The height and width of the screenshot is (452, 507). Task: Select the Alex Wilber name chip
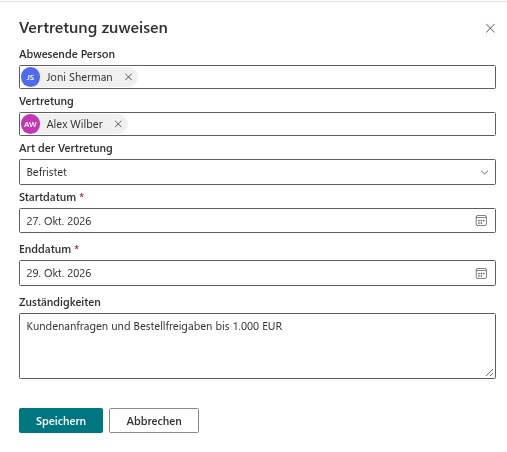coord(74,124)
